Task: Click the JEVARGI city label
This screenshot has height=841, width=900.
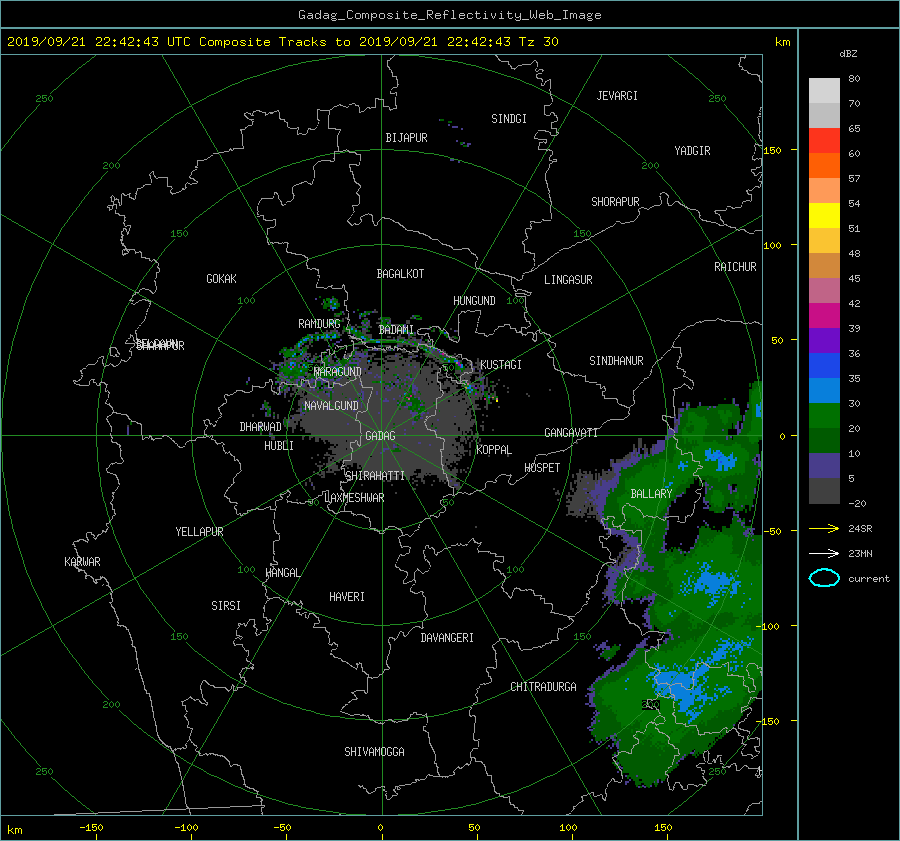Action: (617, 96)
